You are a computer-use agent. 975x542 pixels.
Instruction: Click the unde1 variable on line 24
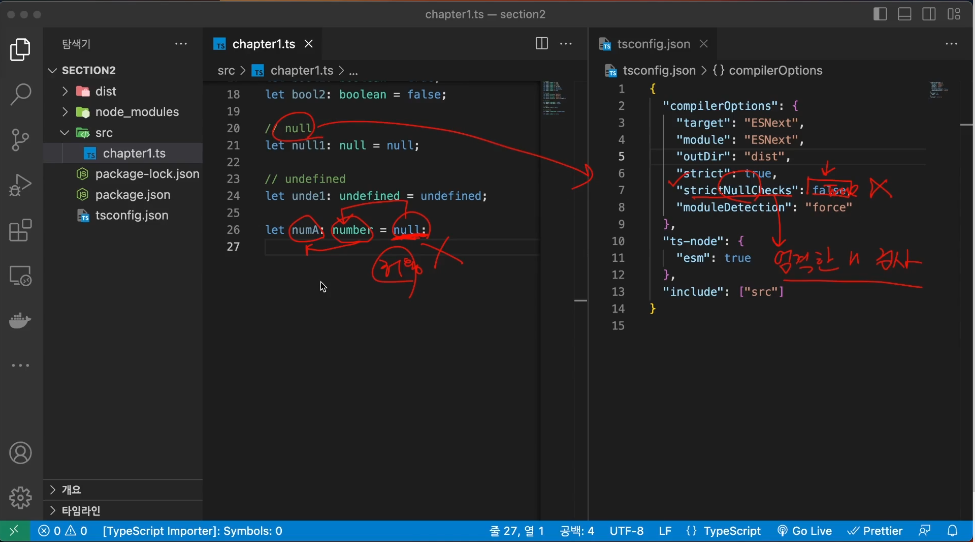tap(308, 196)
